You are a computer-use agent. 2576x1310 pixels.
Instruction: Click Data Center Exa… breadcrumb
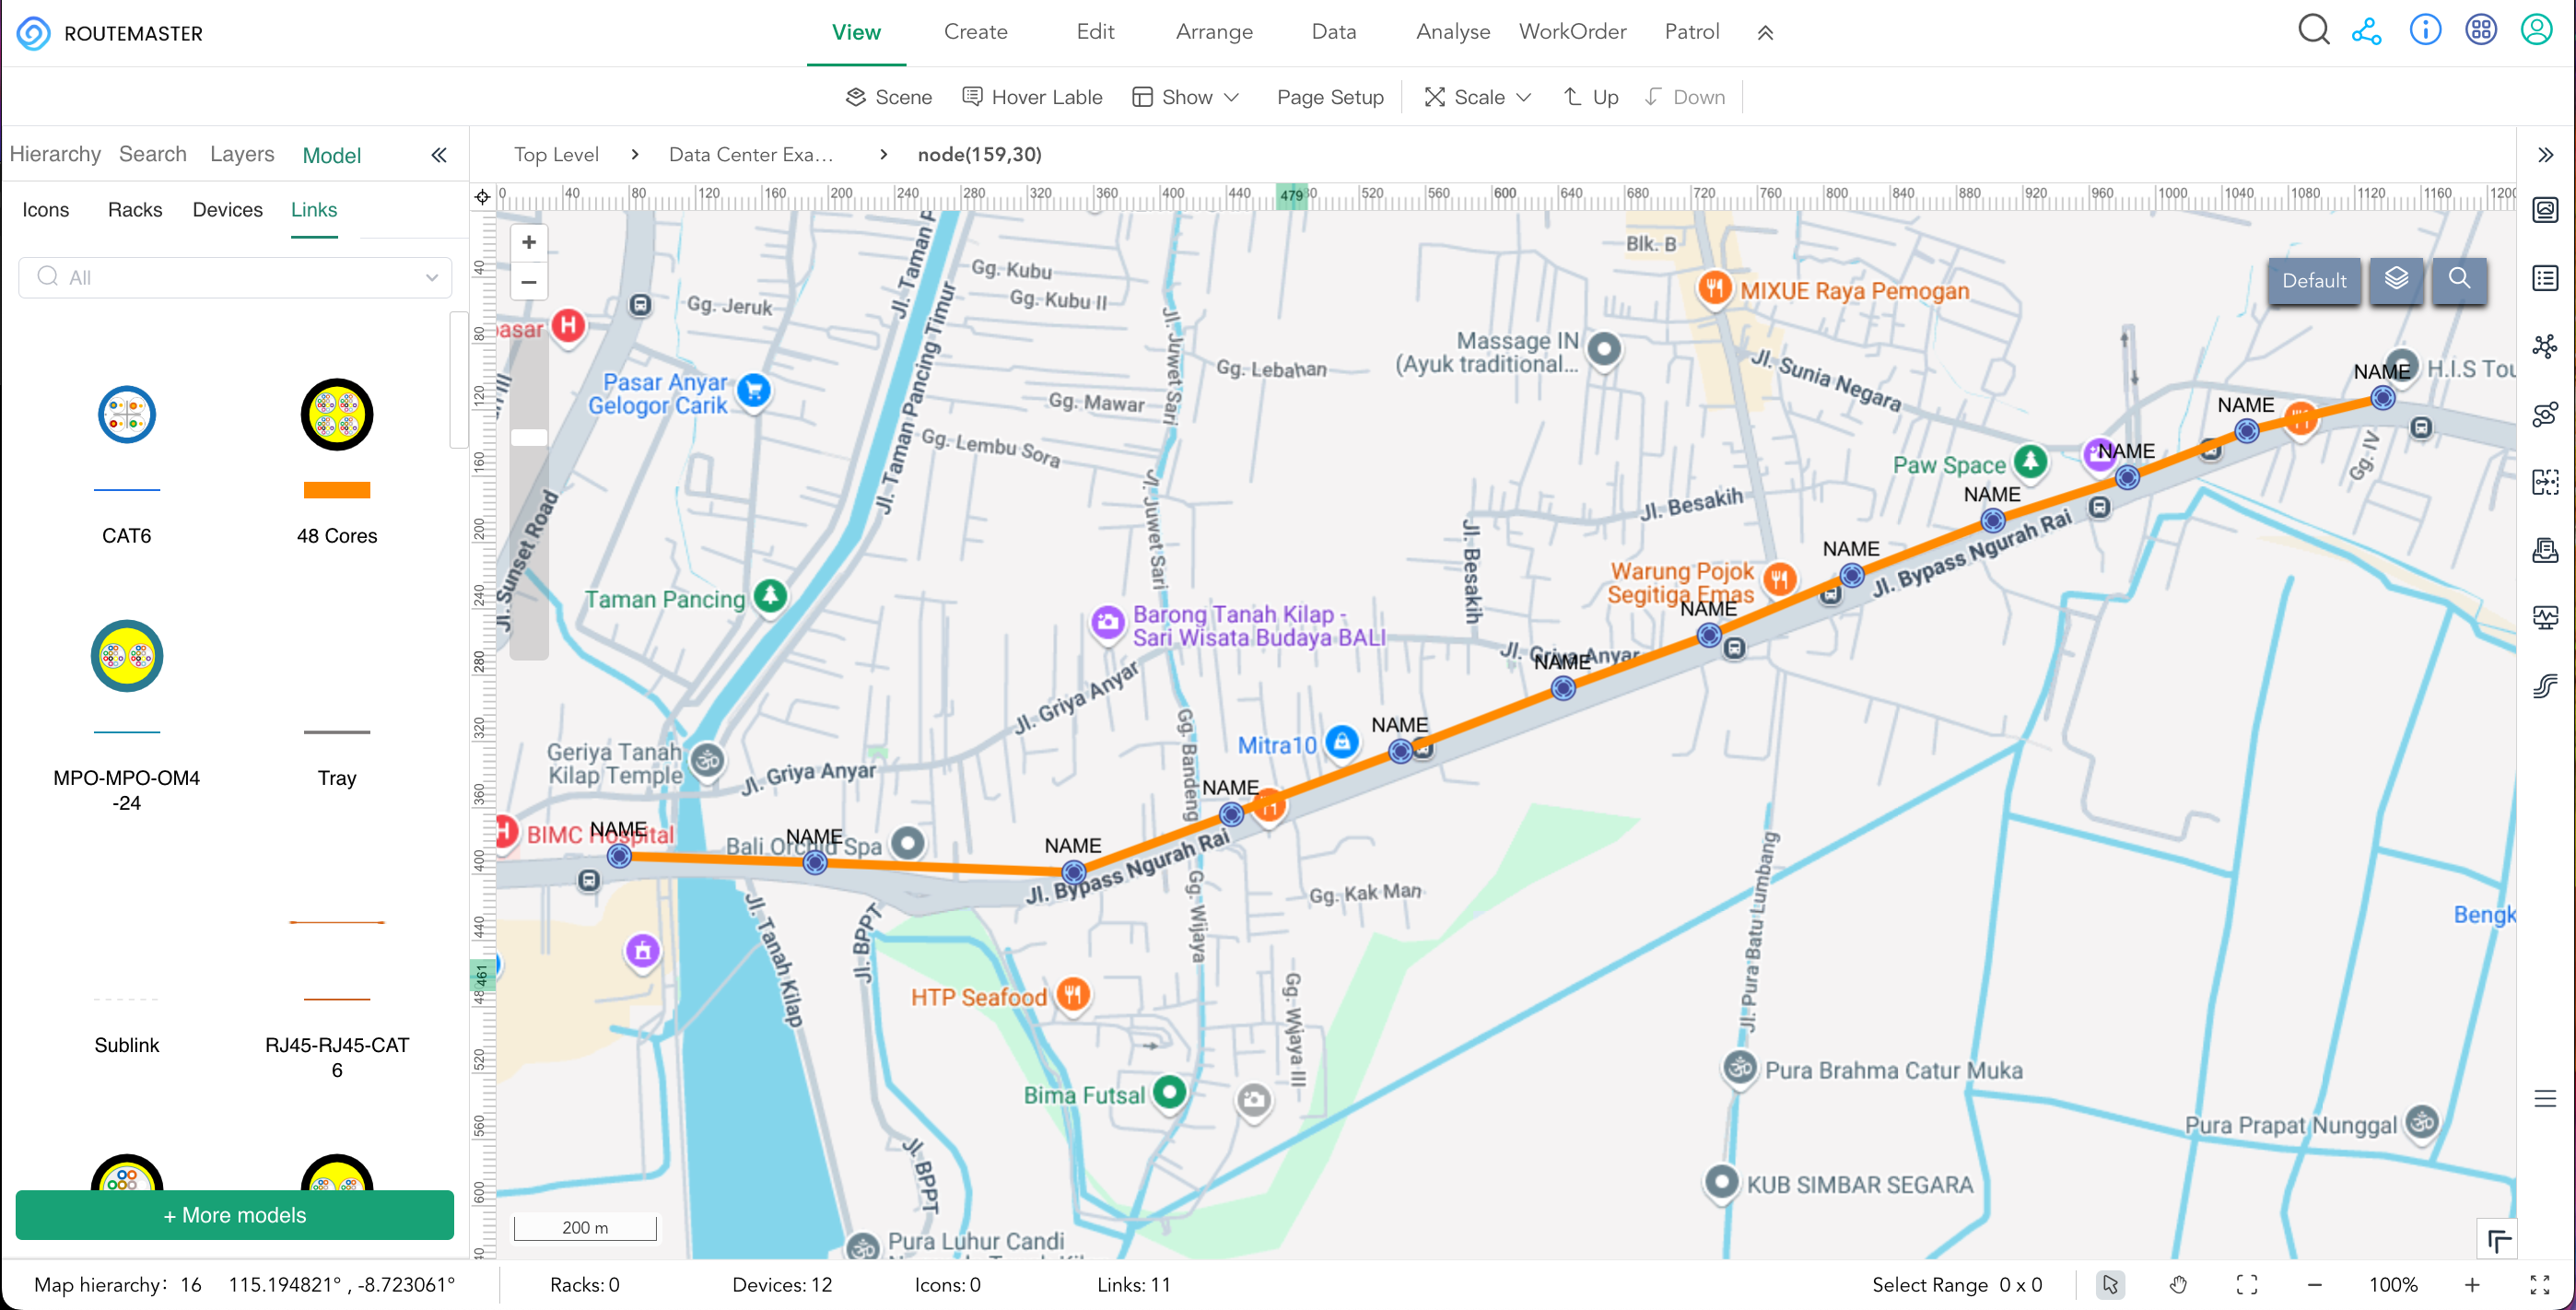[750, 154]
